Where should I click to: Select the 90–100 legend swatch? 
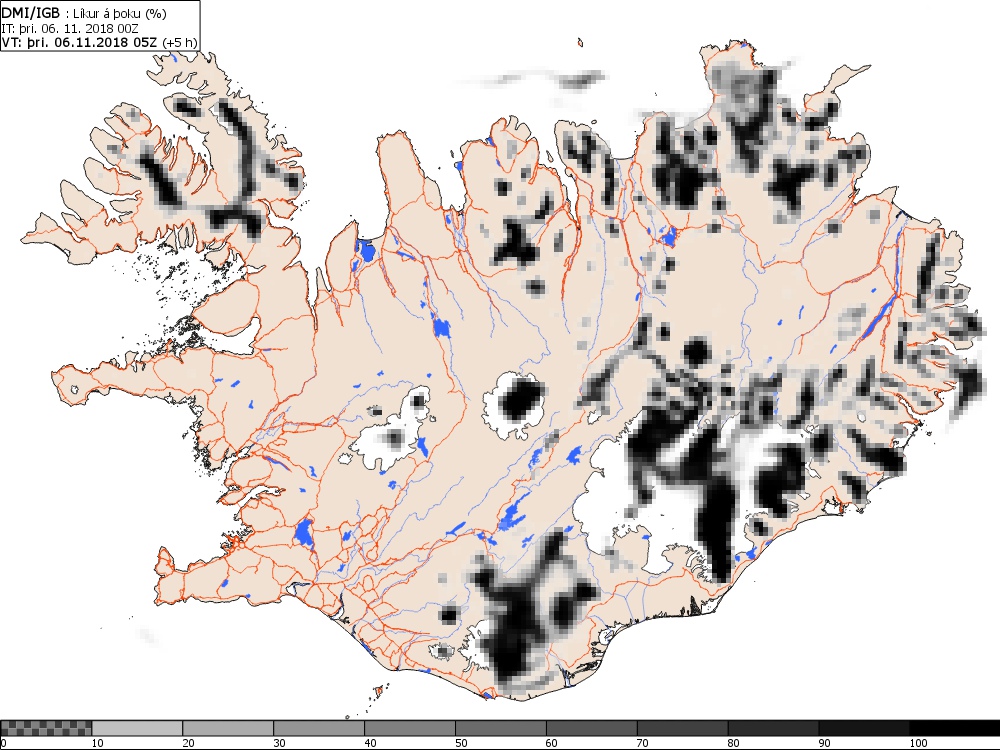(x=864, y=728)
